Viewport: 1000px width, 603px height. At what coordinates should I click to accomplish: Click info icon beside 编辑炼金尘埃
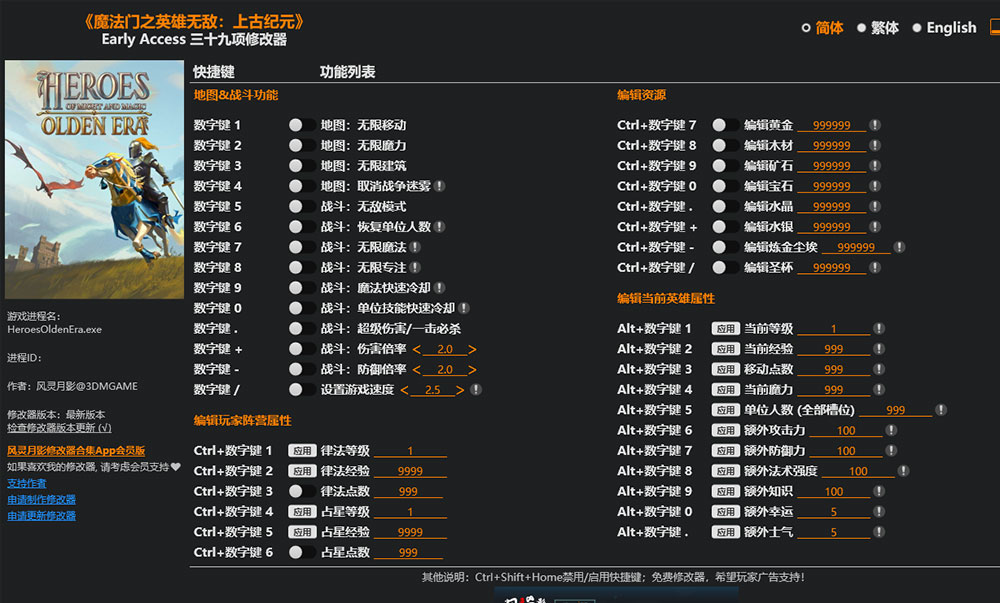(x=899, y=247)
